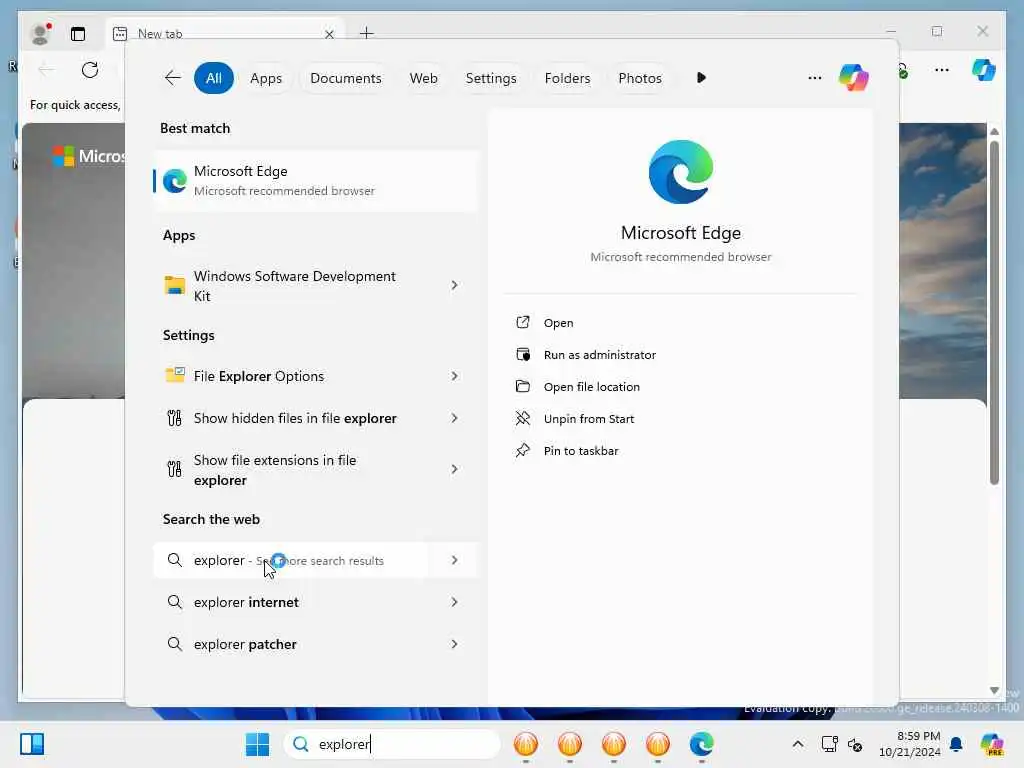This screenshot has height=768, width=1024.
Task: Open Edge Settings and more menu
Action: pos(942,70)
